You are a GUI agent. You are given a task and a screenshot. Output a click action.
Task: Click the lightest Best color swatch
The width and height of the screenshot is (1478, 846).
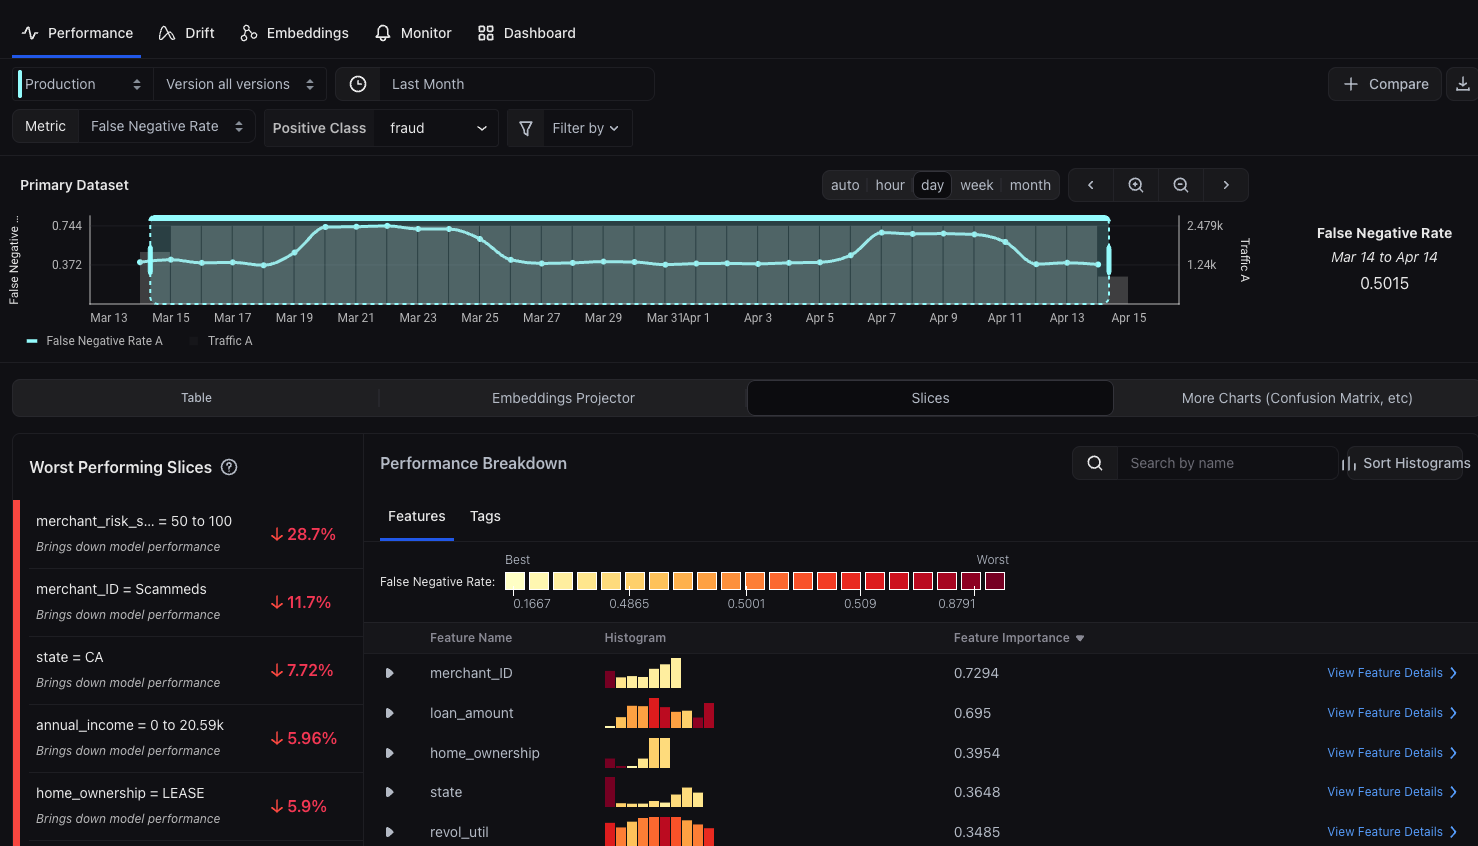click(x=515, y=581)
